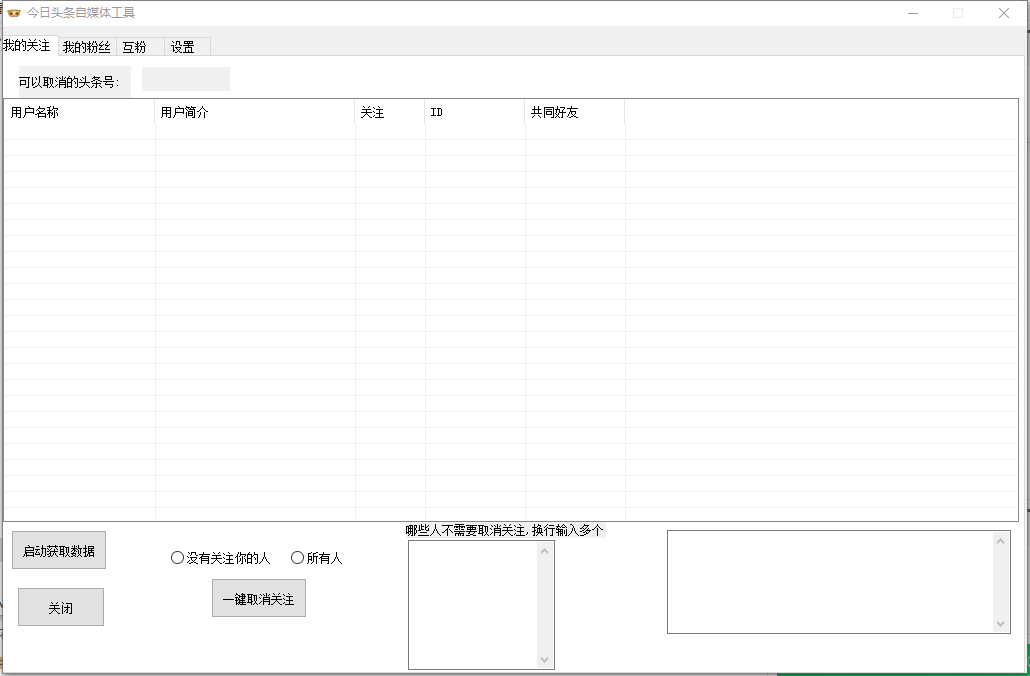Click inside the right-side log text area
This screenshot has height=676, width=1030.
830,581
